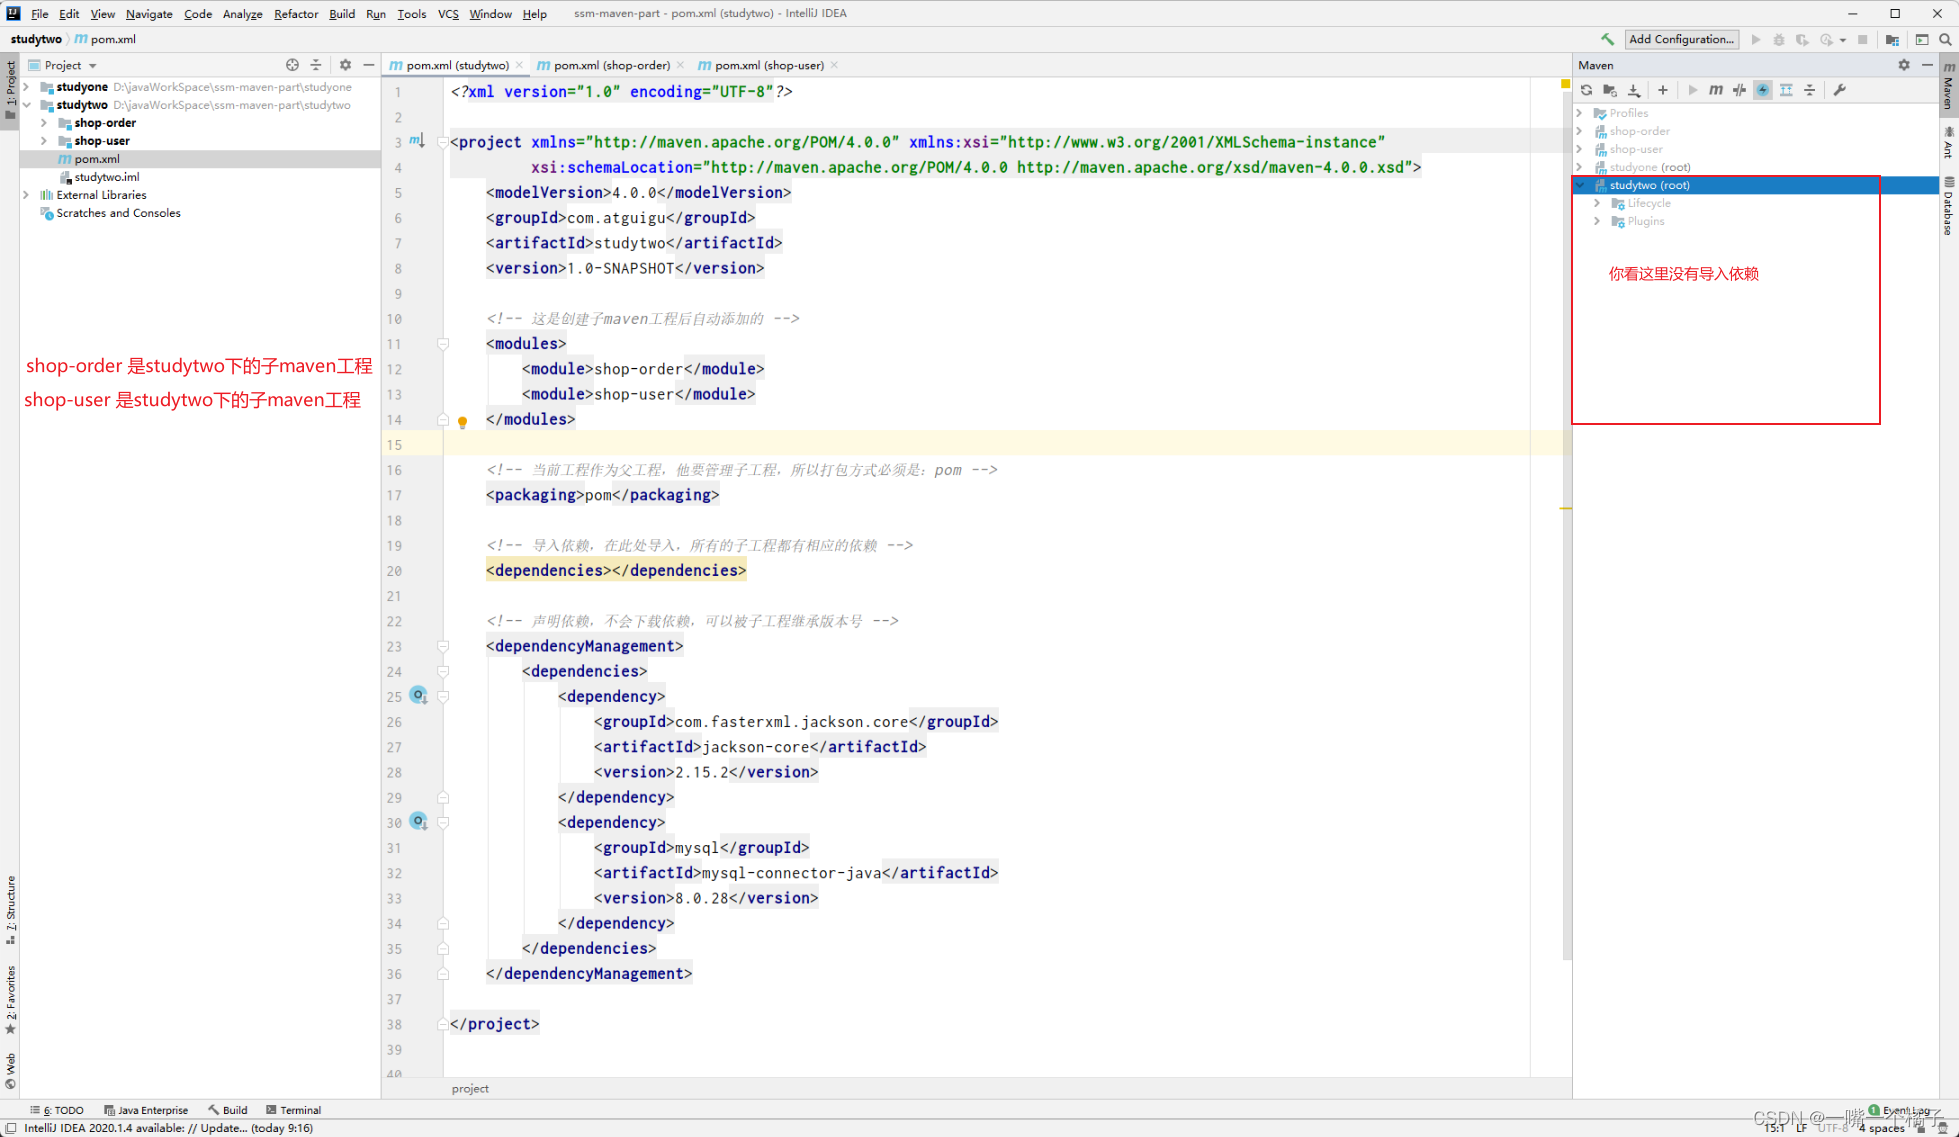Collapse all in Project panel
1959x1137 pixels.
pyautogui.click(x=316, y=65)
